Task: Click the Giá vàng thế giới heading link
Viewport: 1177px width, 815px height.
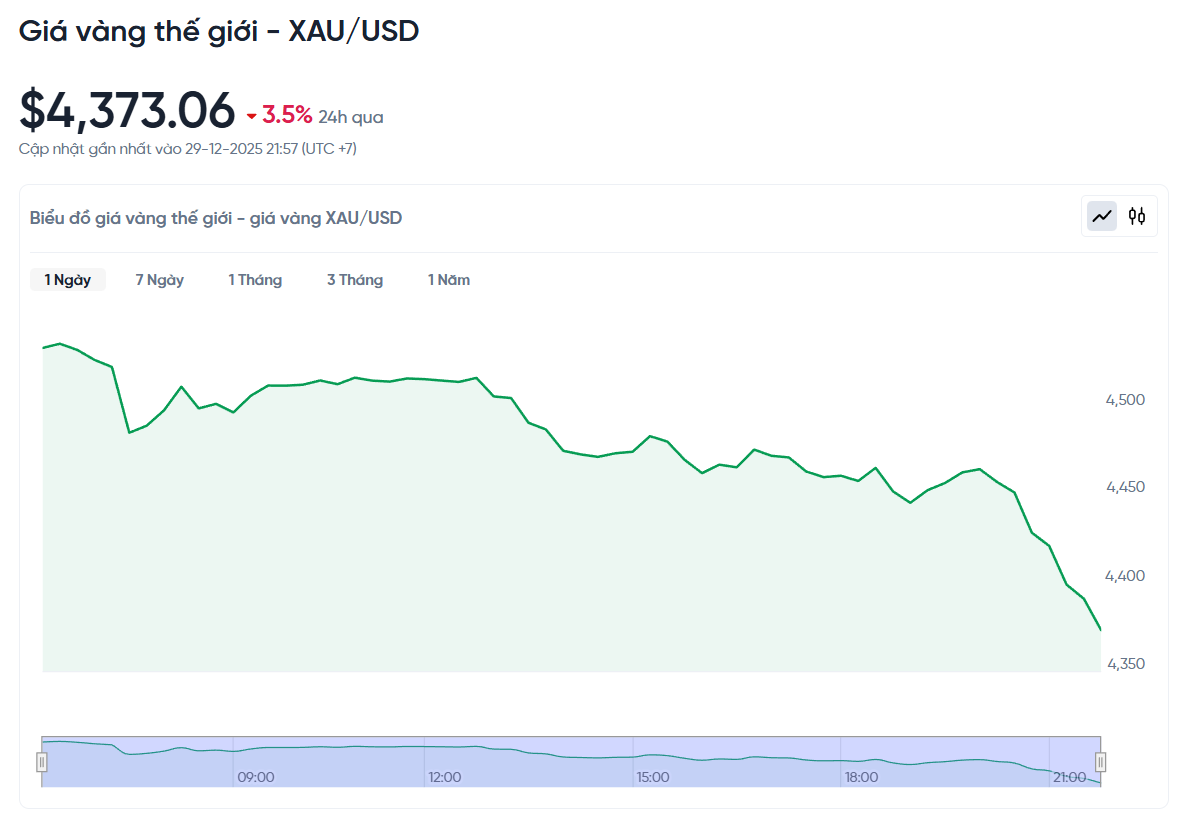Action: (x=220, y=31)
